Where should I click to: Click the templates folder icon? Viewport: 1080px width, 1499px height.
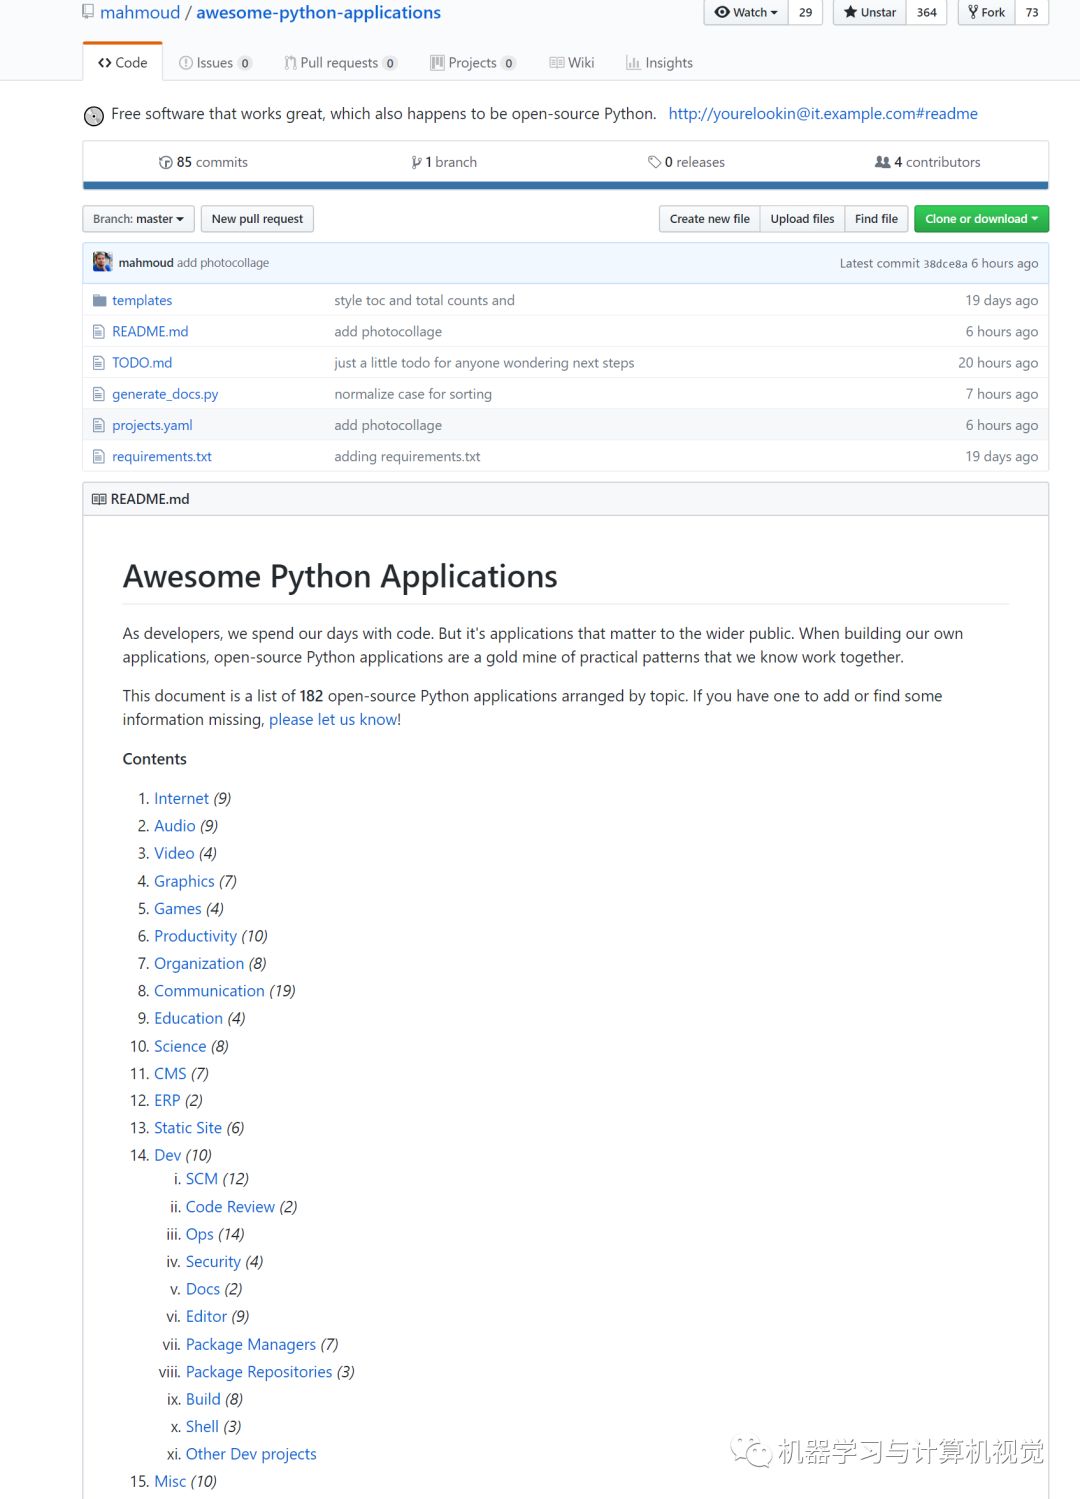pos(99,300)
